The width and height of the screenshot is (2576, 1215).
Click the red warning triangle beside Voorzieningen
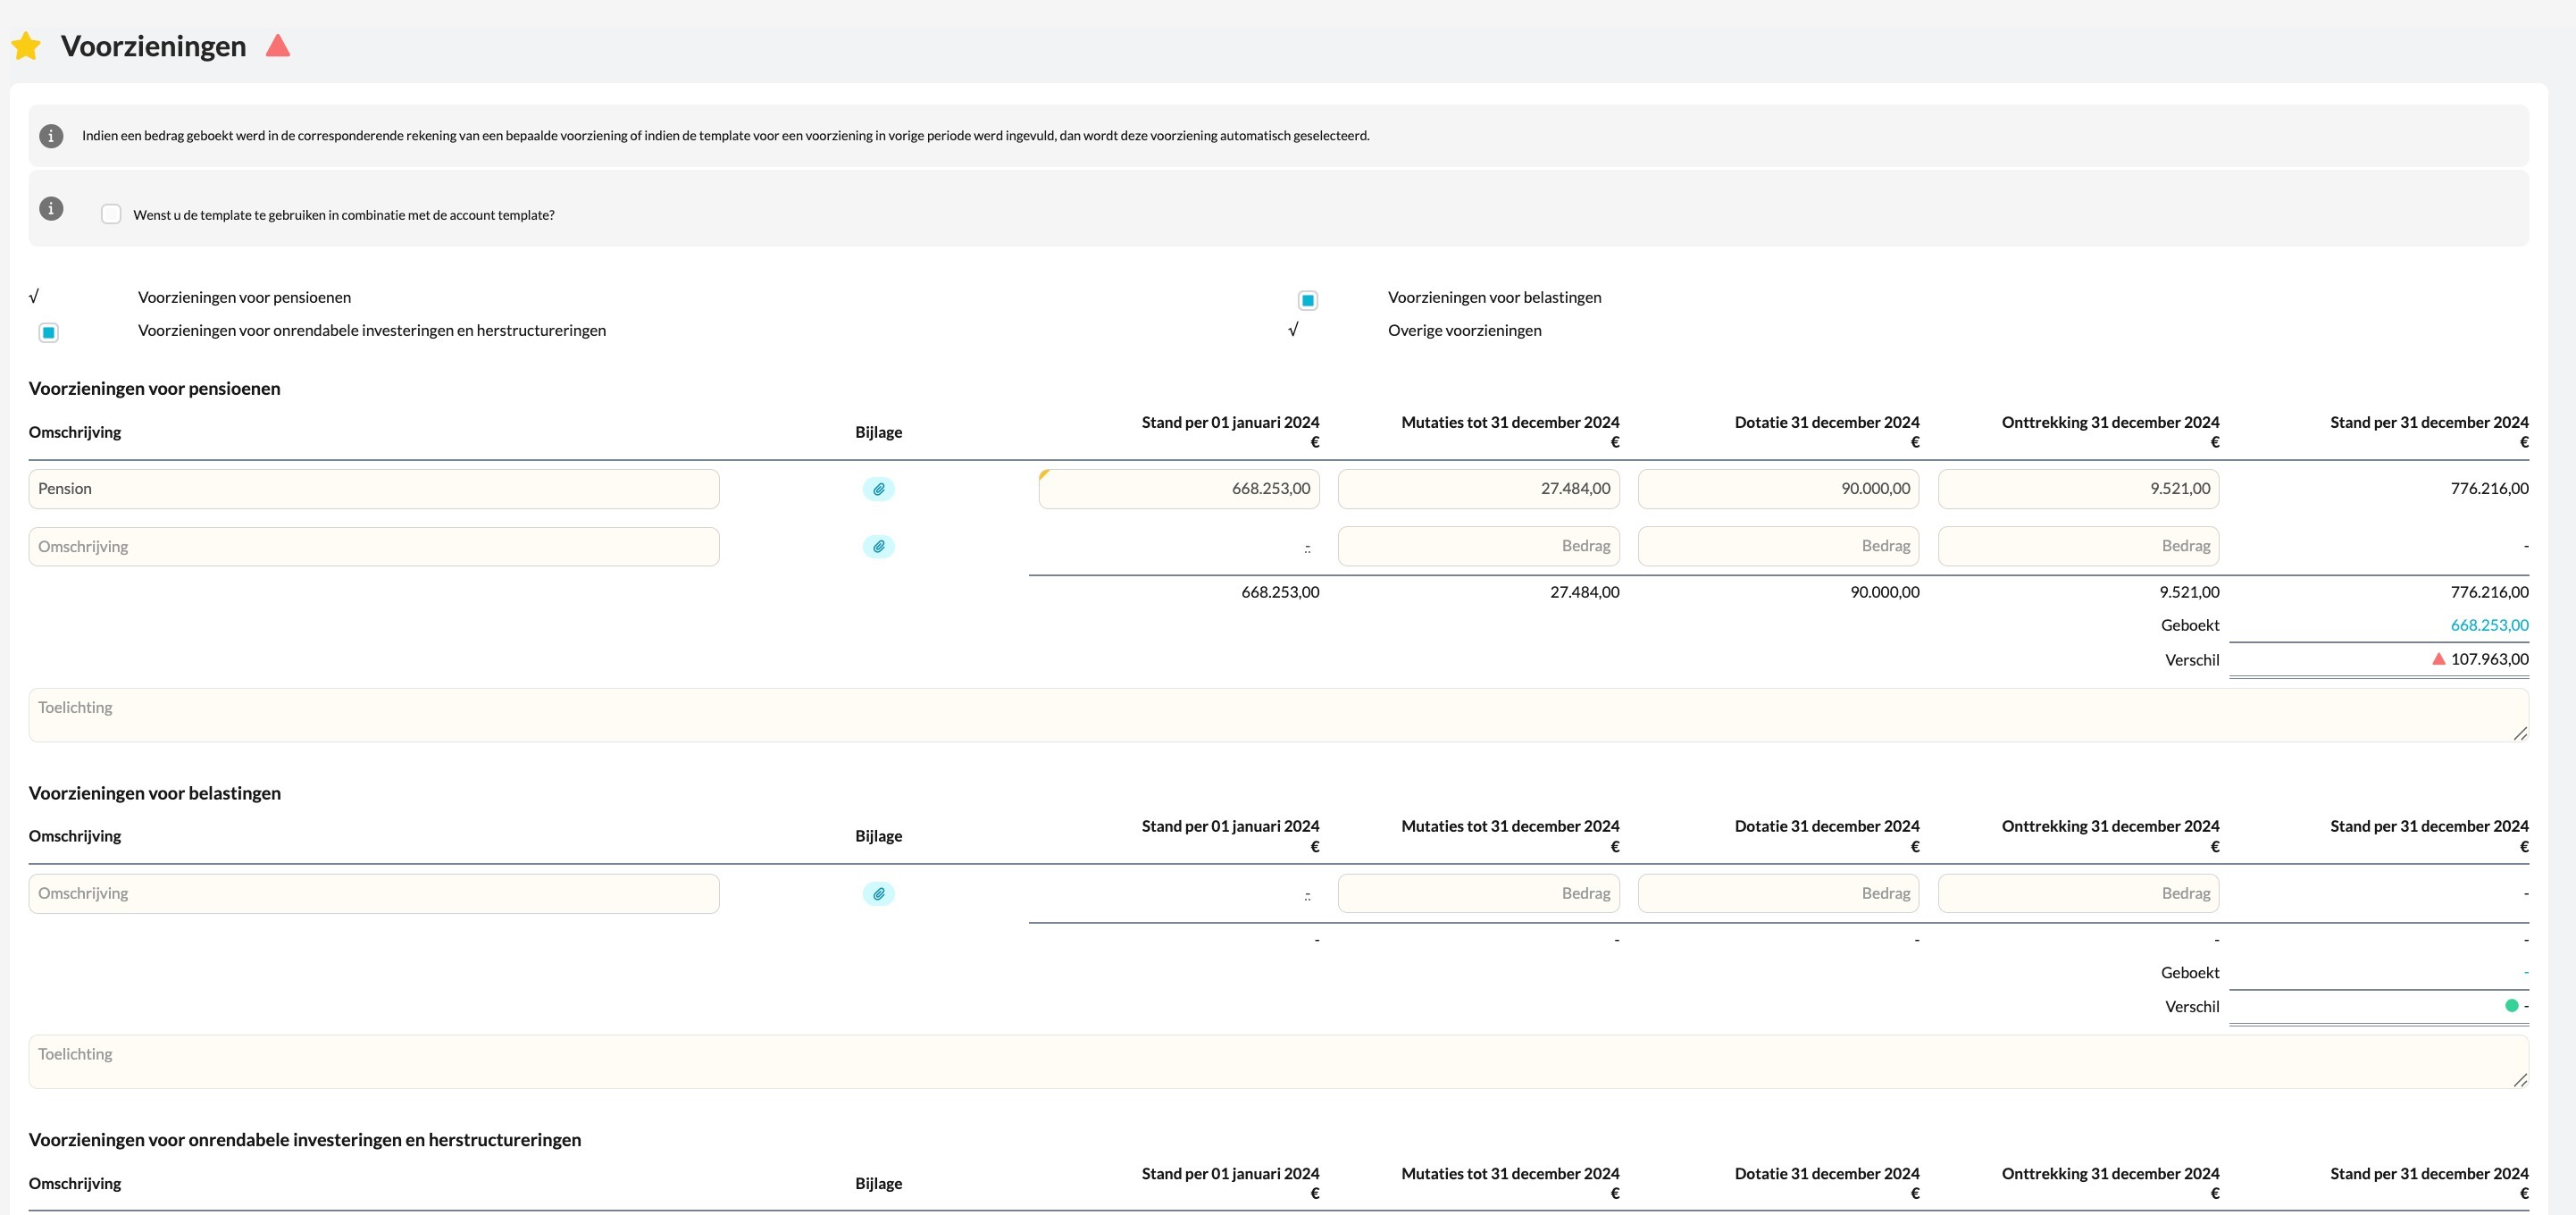(x=278, y=45)
